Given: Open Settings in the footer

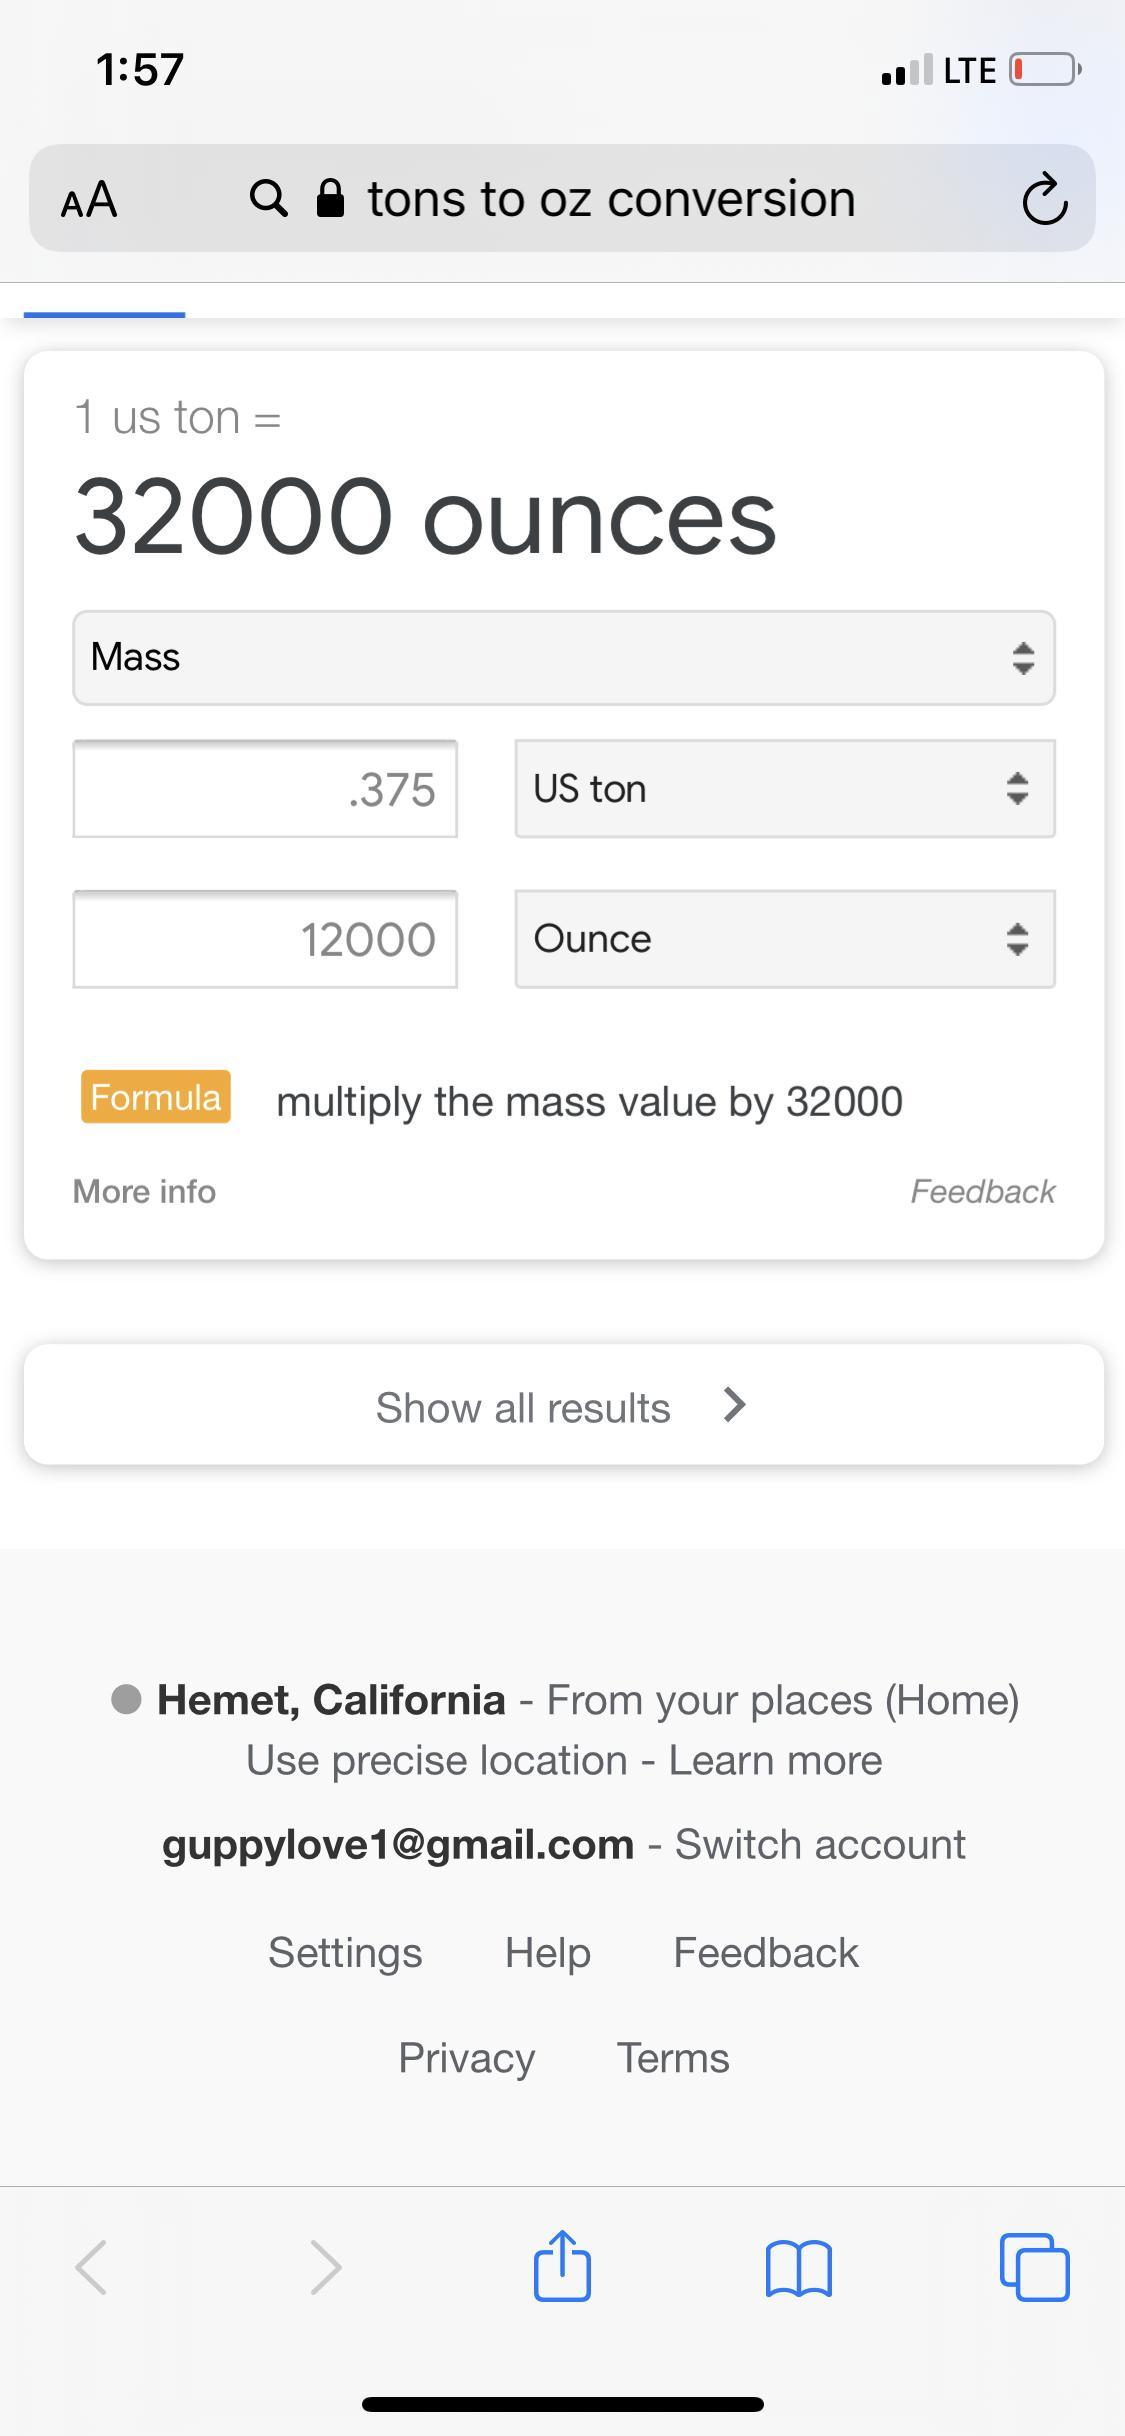Looking at the screenshot, I should pos(345,1952).
